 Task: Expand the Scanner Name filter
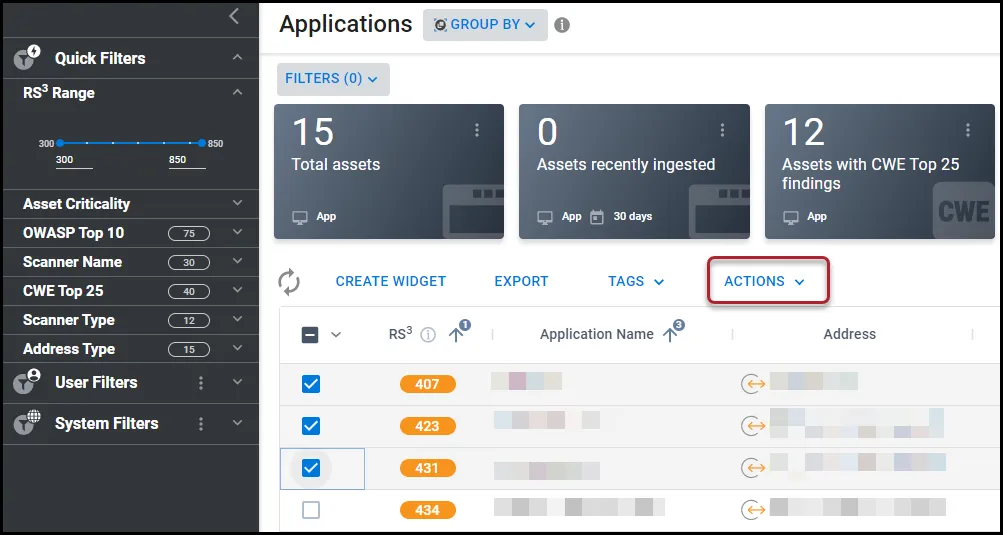pos(237,261)
